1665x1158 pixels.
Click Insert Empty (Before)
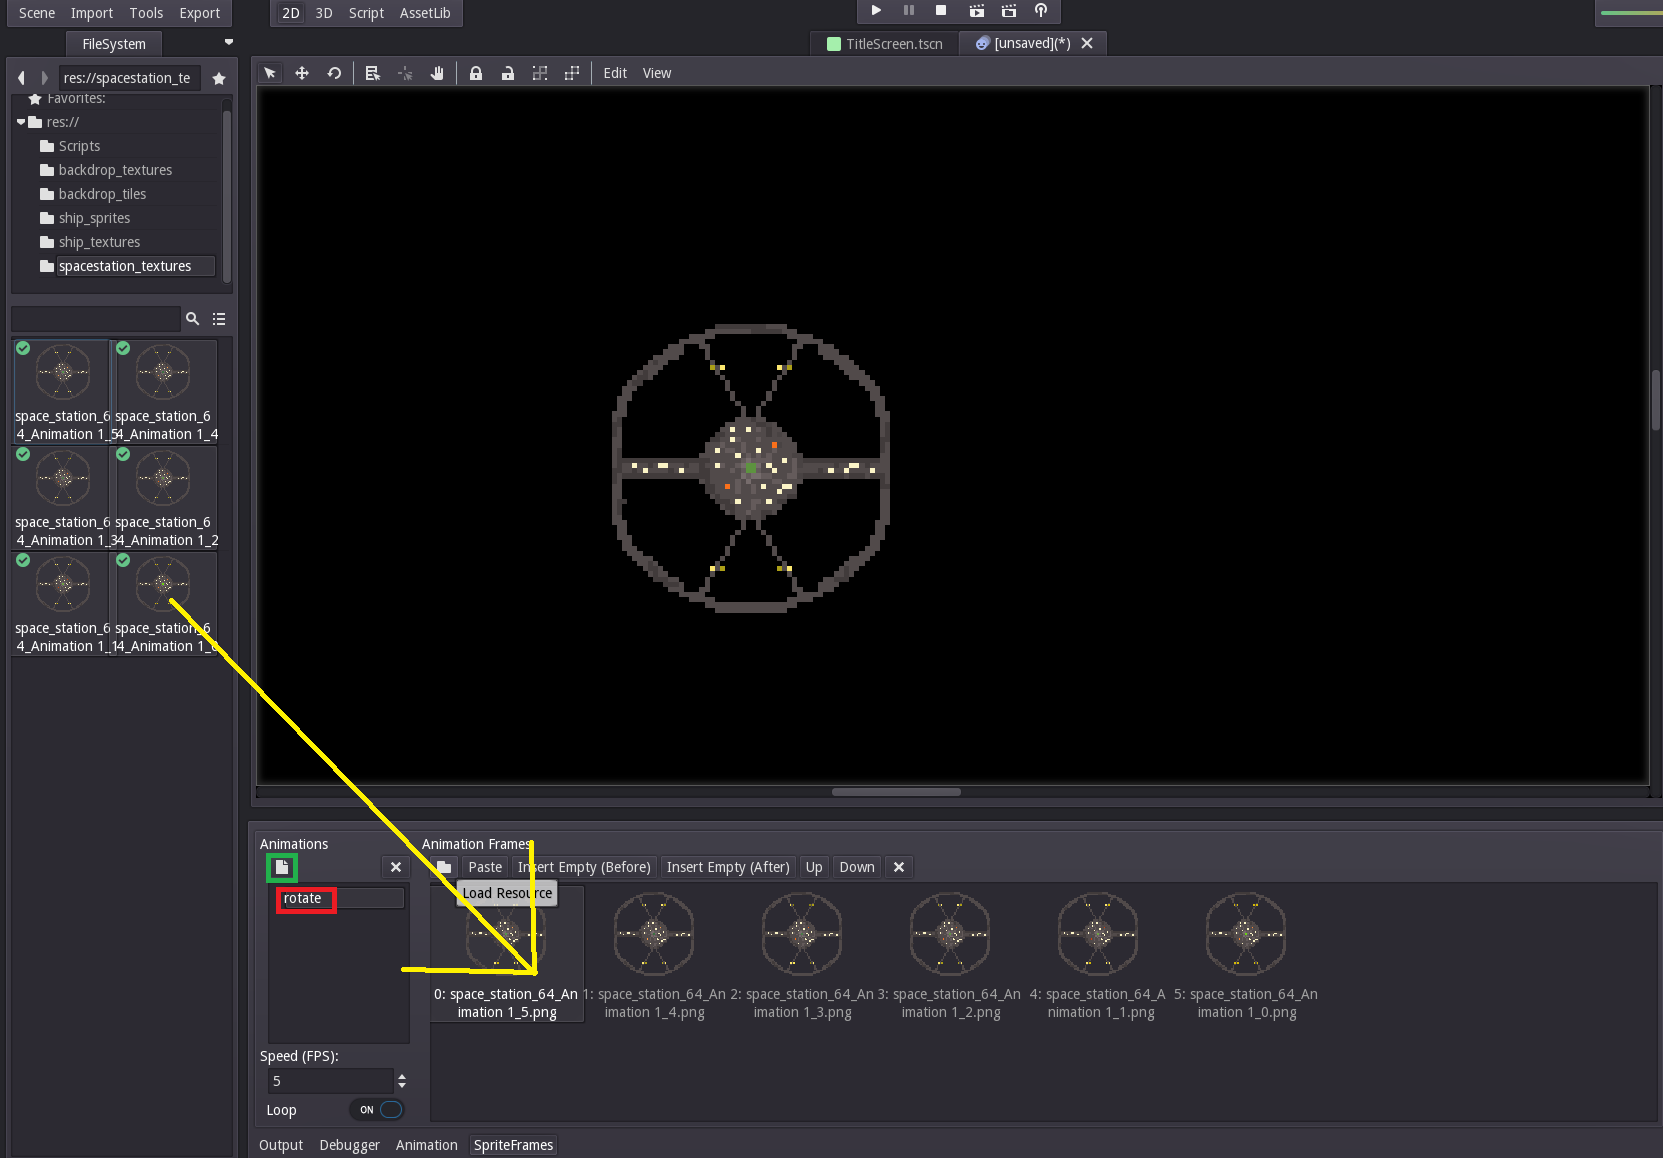point(584,867)
